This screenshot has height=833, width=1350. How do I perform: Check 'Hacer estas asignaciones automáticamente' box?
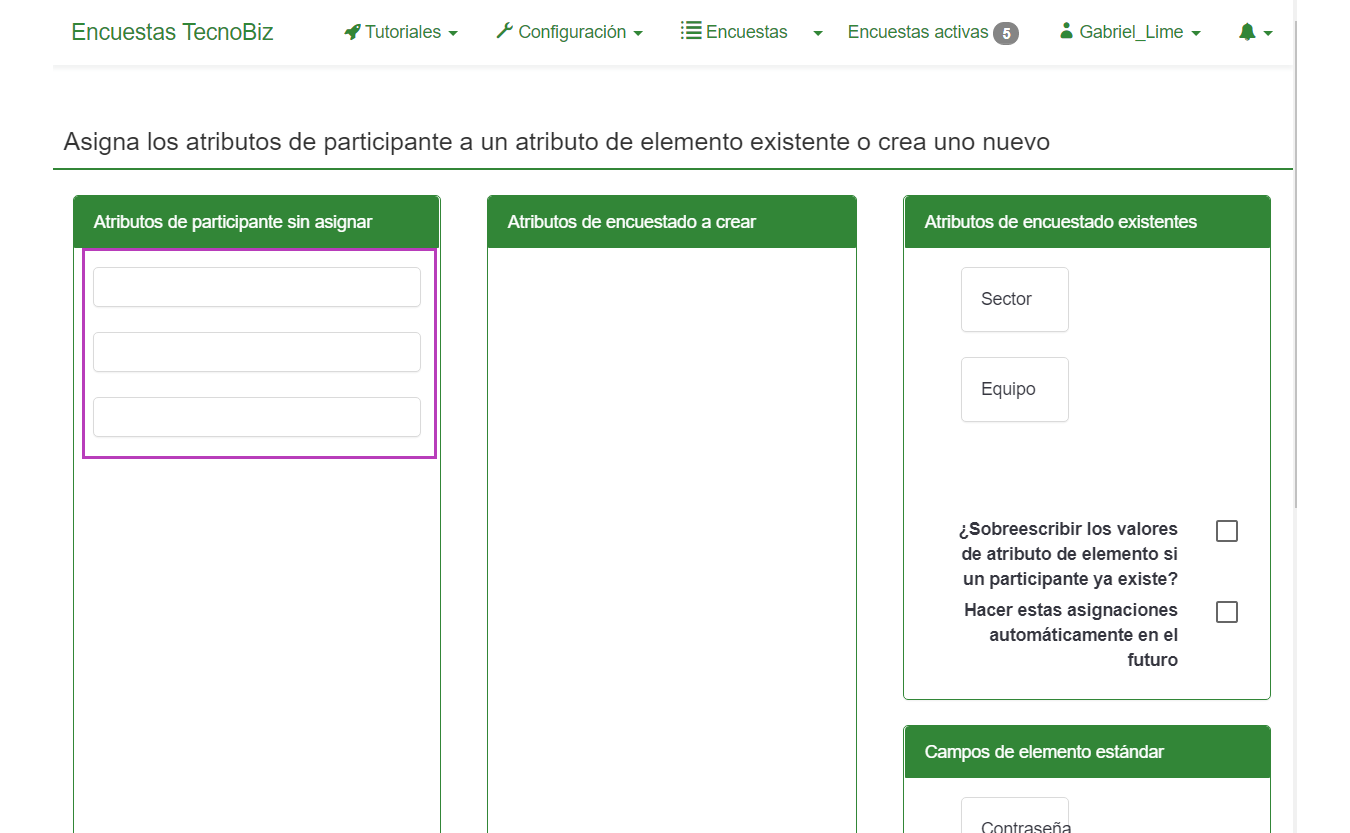pyautogui.click(x=1227, y=612)
